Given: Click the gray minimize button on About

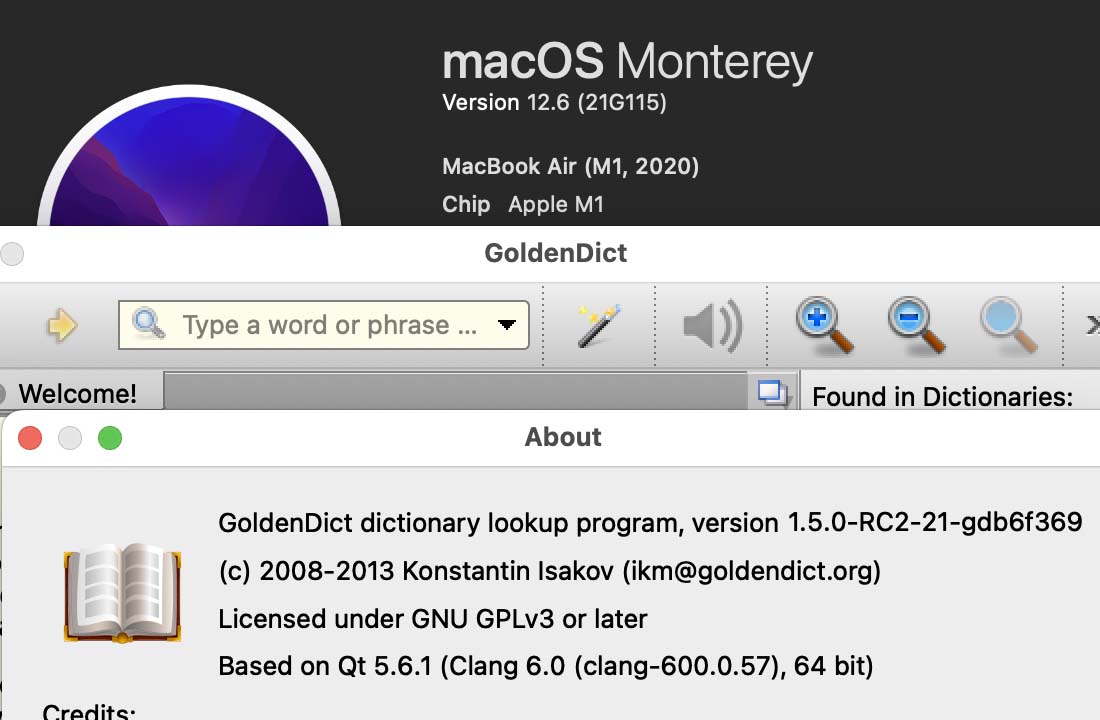Looking at the screenshot, I should (70, 438).
